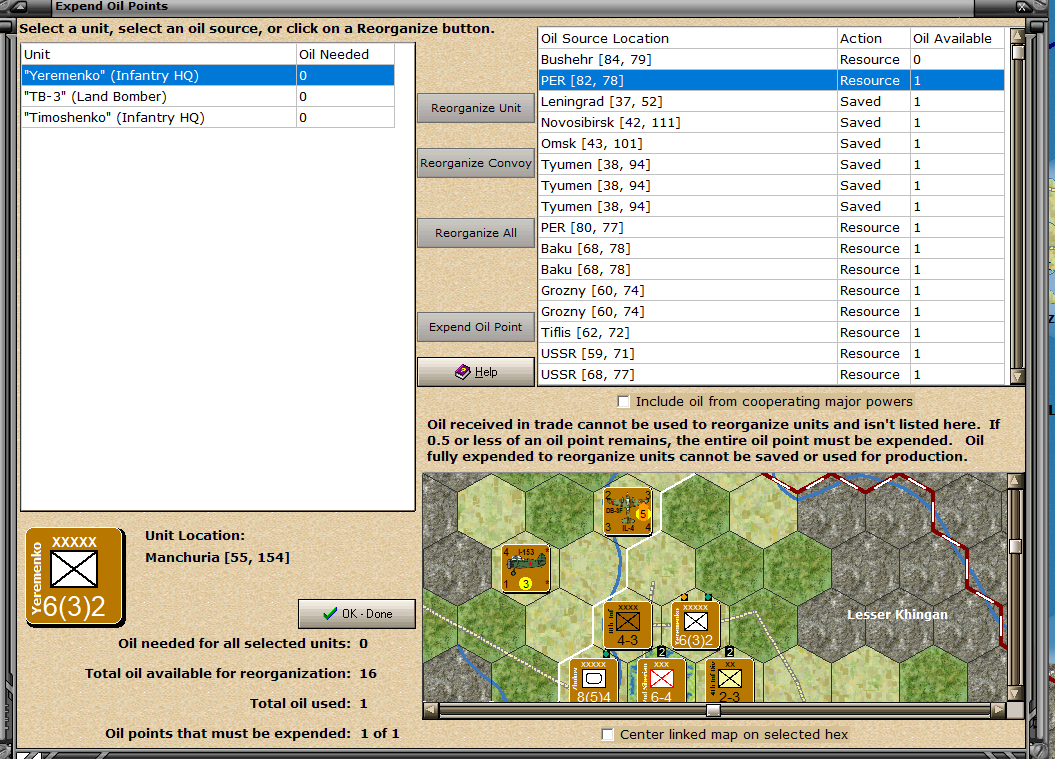Viewport: 1055px width, 759px height.
Task: Click the oil source list scrollbar thumb
Action: point(1017,52)
